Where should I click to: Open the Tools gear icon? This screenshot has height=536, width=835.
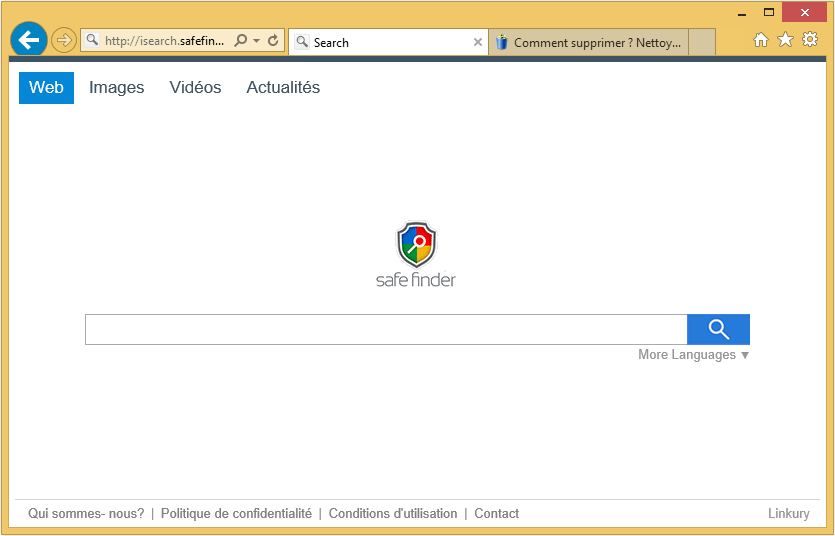coord(810,40)
